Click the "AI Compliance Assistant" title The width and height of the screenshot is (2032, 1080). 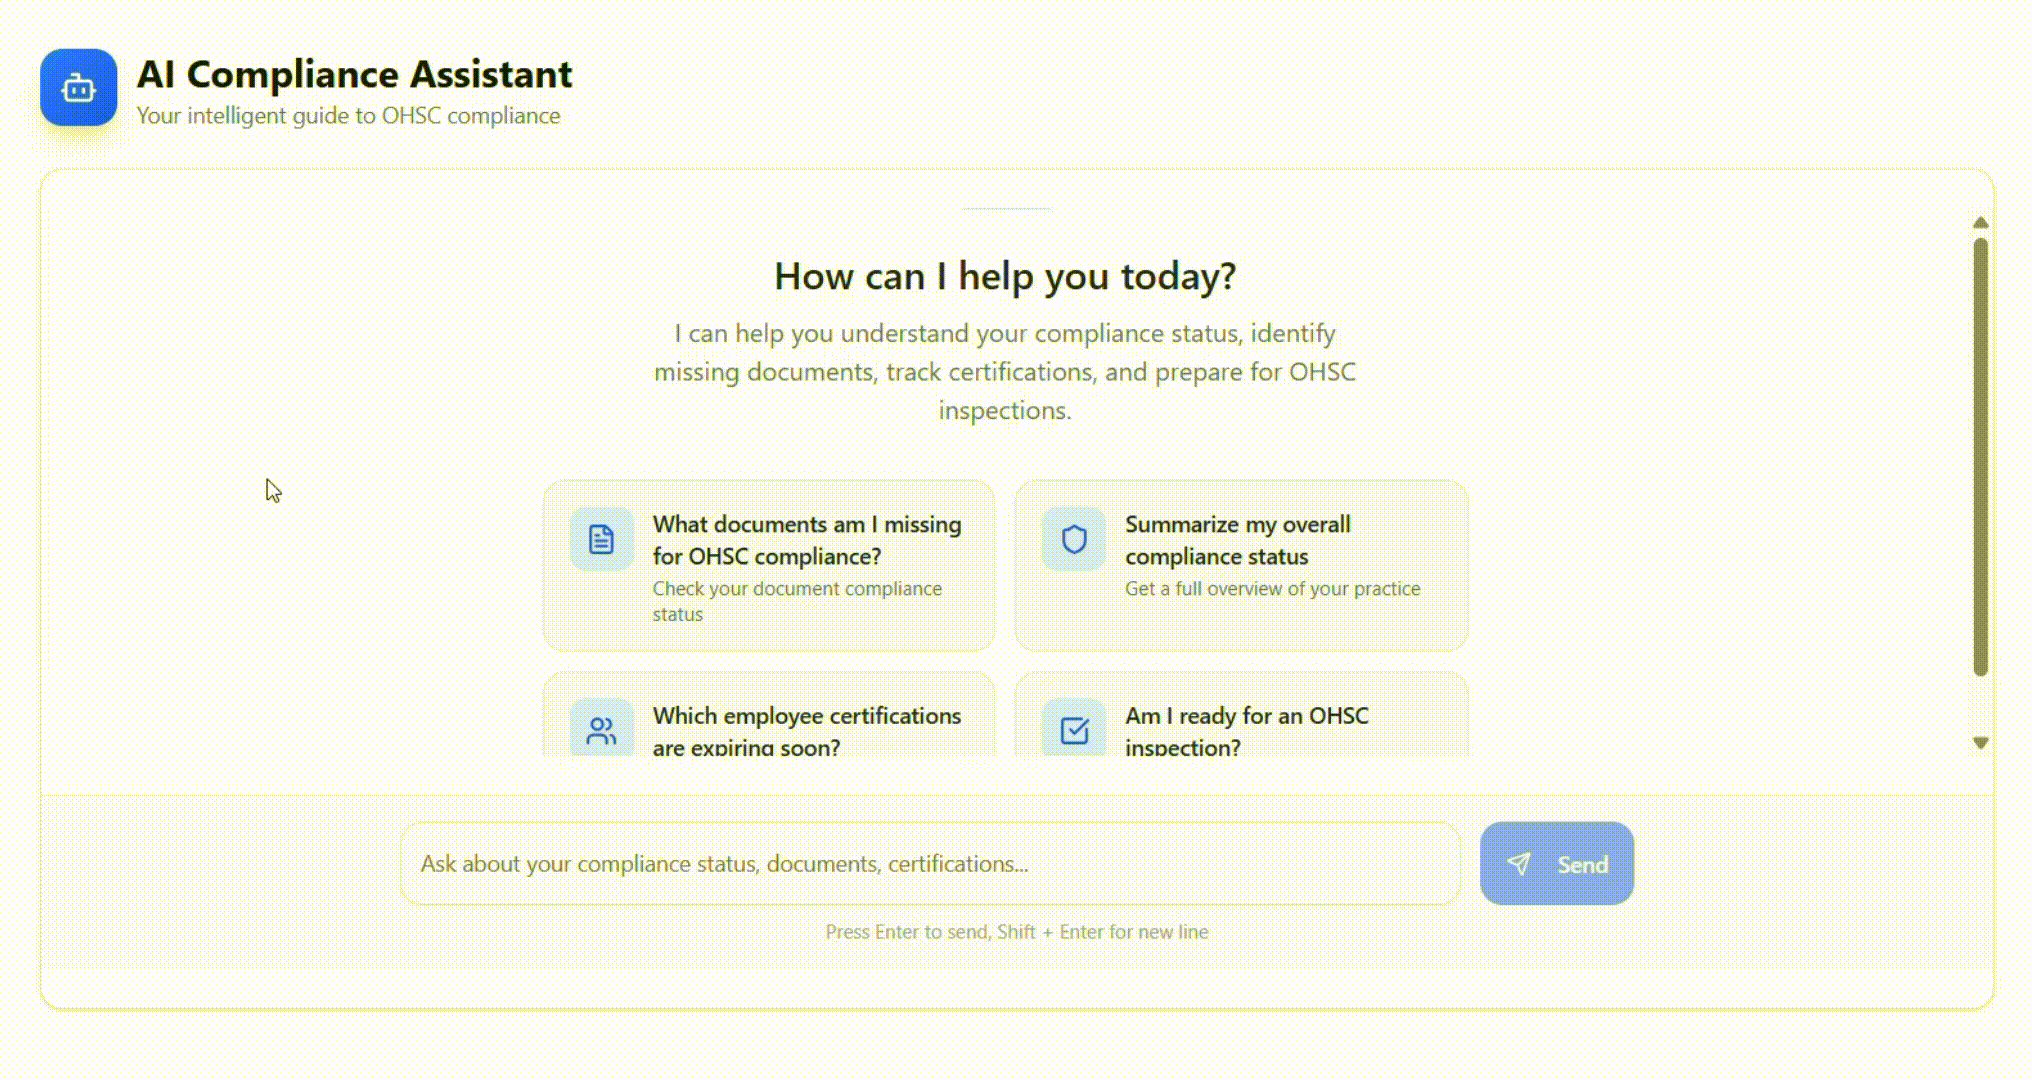(x=355, y=74)
